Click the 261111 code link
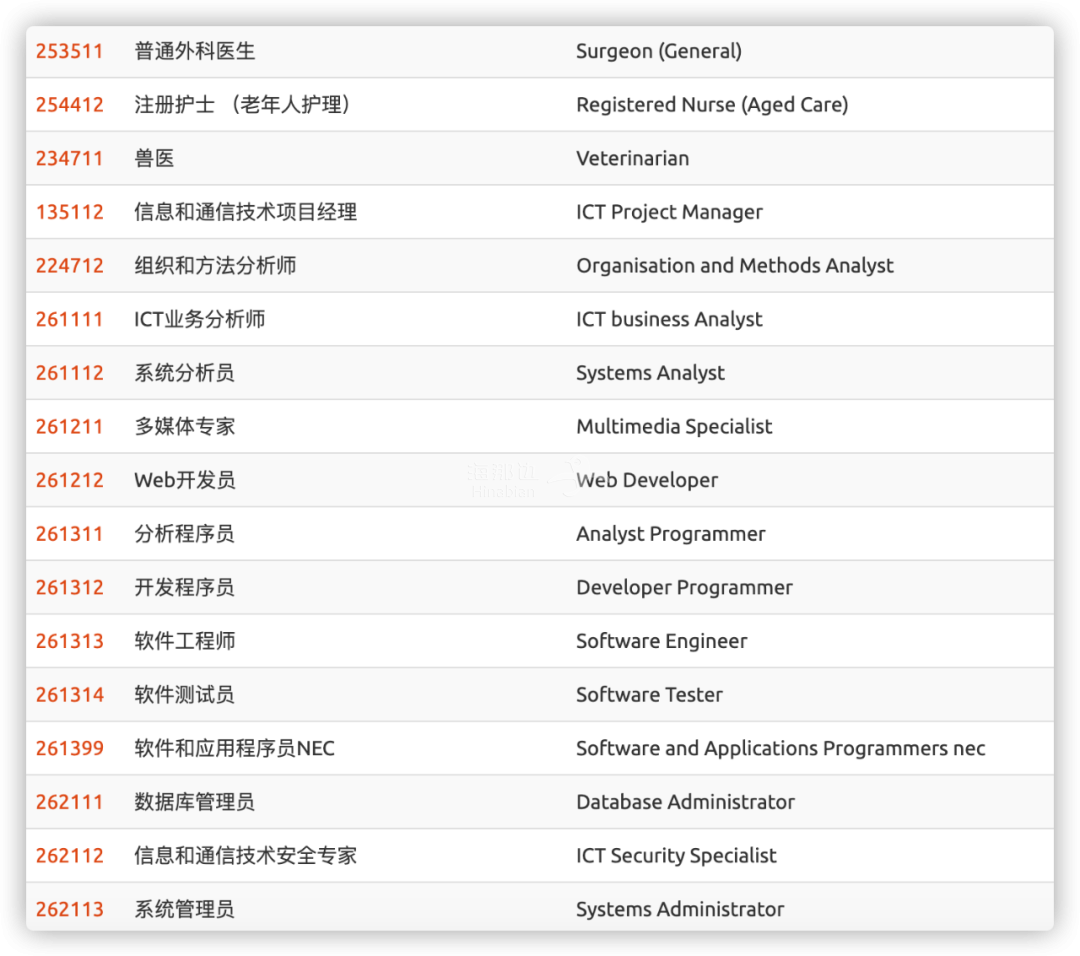Image resolution: width=1080 pixels, height=956 pixels. click(x=70, y=319)
